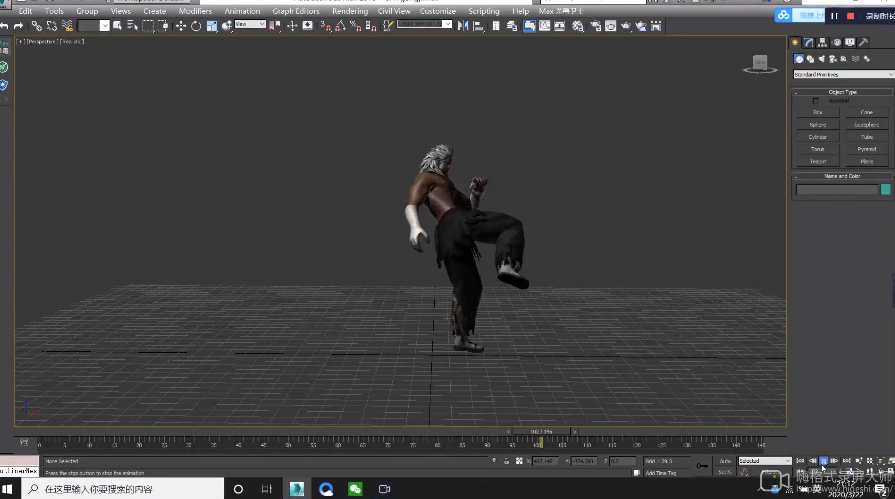Toggle Angle Snap on toolbar
The width and height of the screenshot is (895, 499).
341,26
